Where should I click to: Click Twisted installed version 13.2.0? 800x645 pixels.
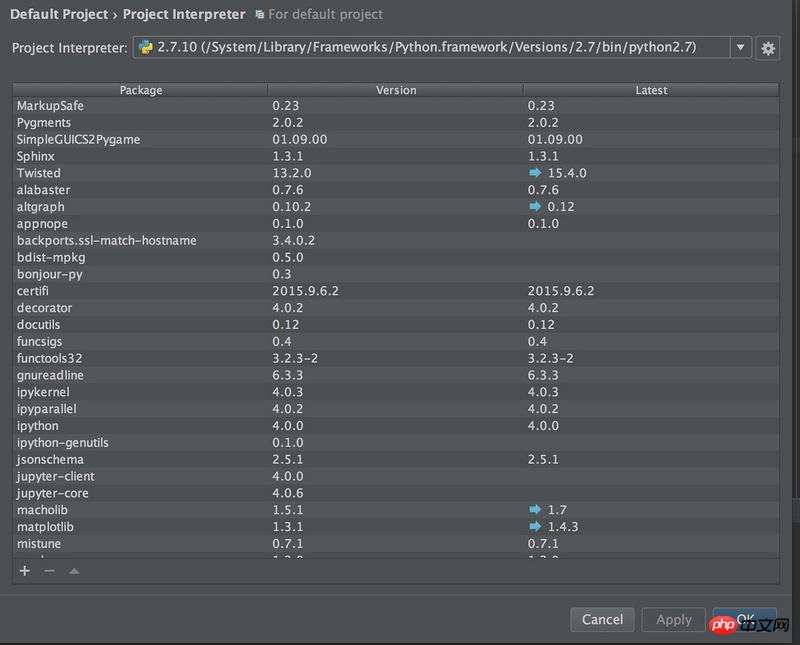tap(292, 173)
